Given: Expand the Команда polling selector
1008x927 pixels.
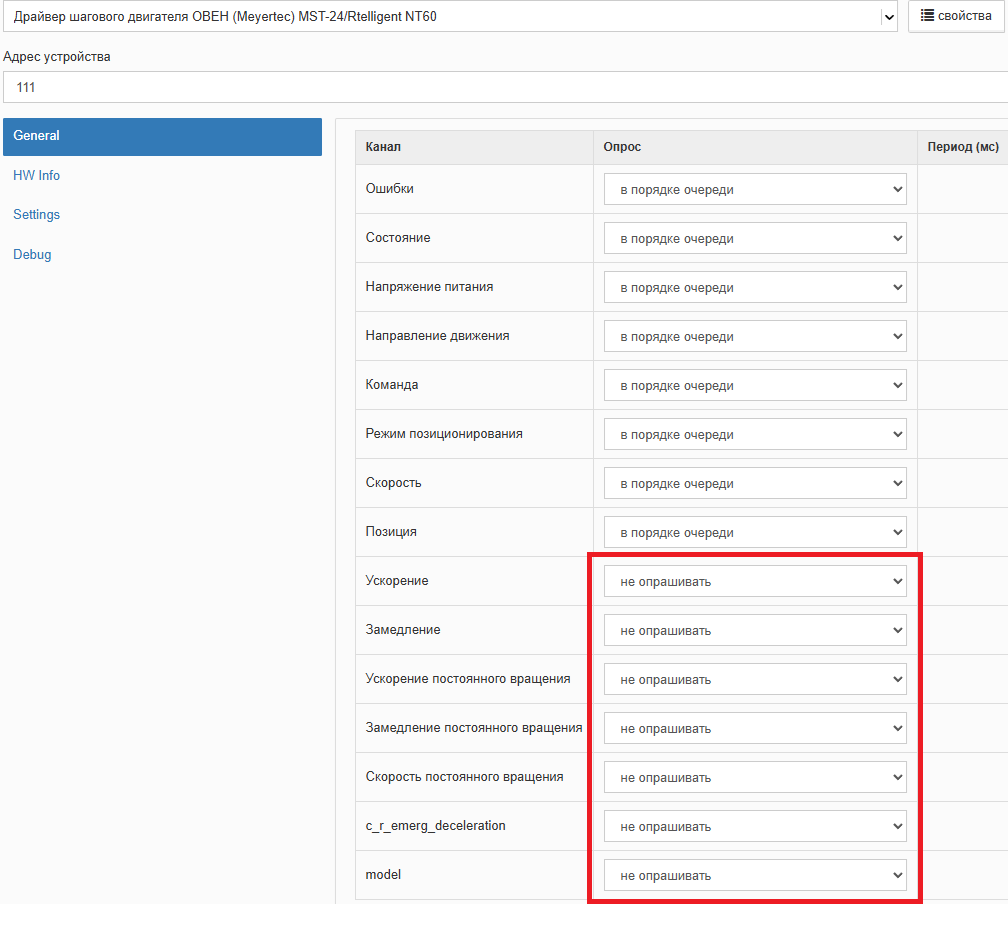Looking at the screenshot, I should tap(755, 385).
